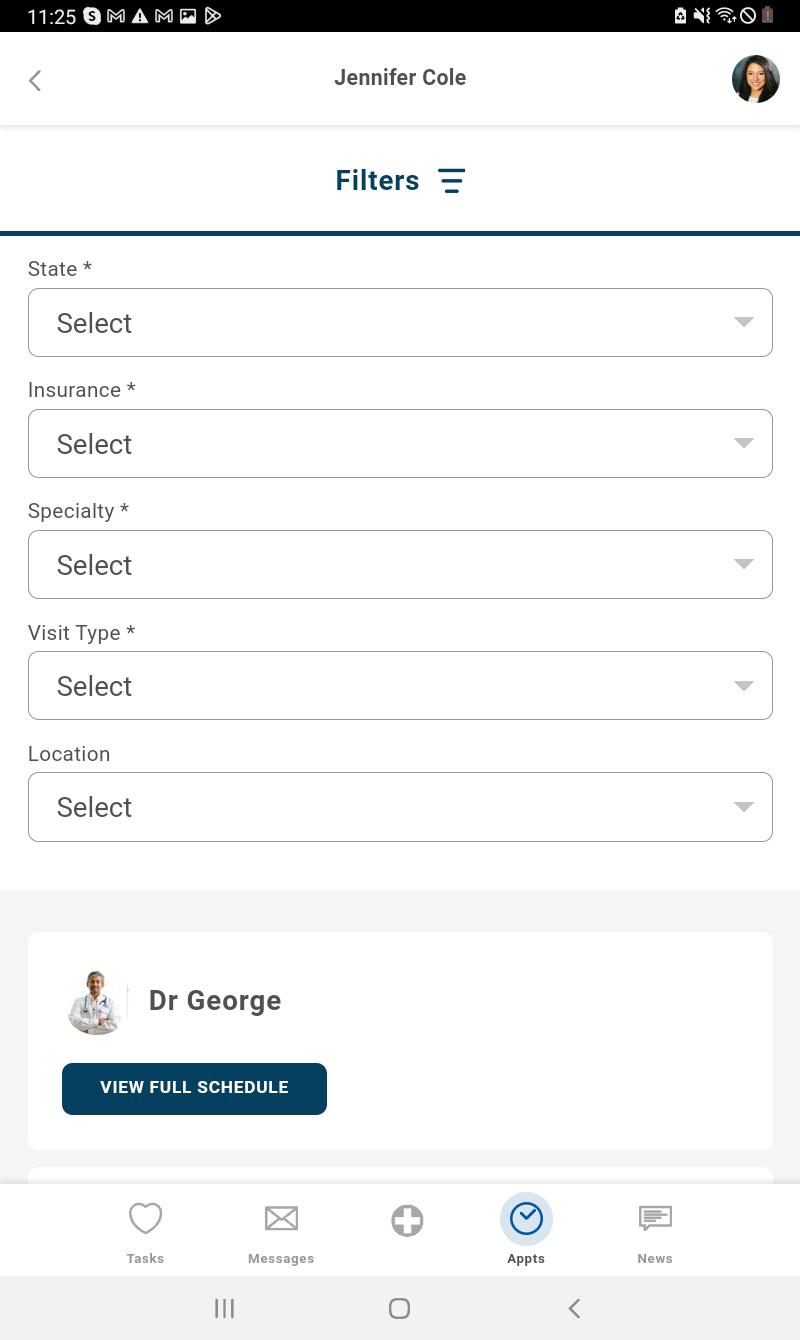This screenshot has height=1340, width=800.
Task: Tap Android system back button
Action: click(x=574, y=1308)
